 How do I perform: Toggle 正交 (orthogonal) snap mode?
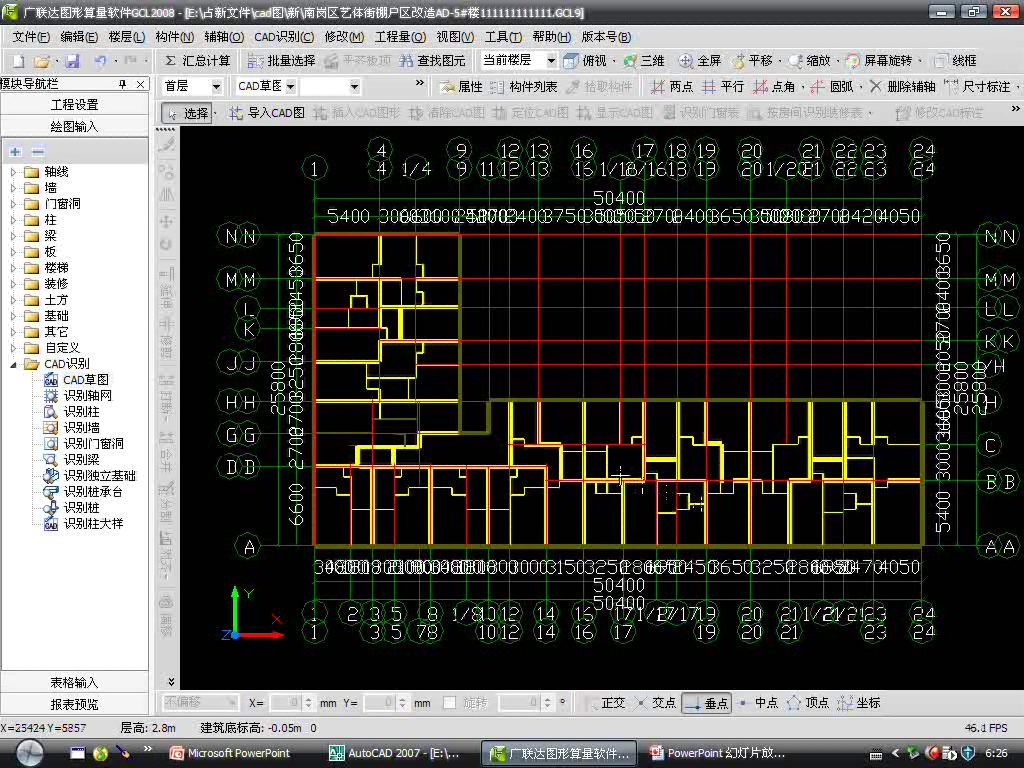(x=591, y=703)
